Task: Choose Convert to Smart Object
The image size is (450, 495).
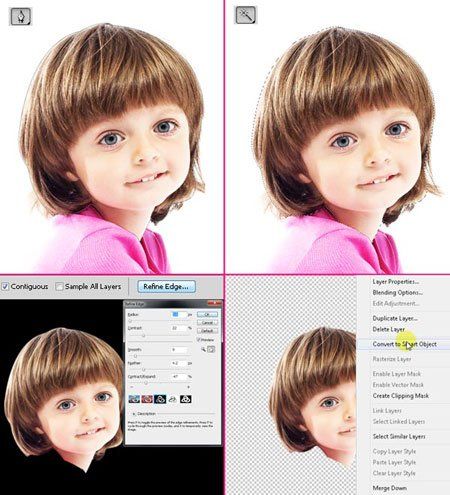Action: (x=404, y=344)
